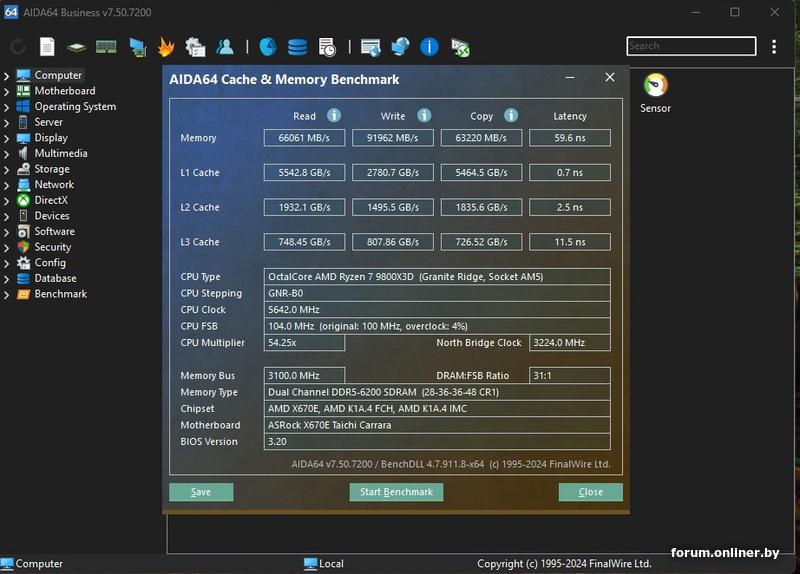This screenshot has height=574, width=800.
Task: Click the Read info icon
Action: click(334, 116)
